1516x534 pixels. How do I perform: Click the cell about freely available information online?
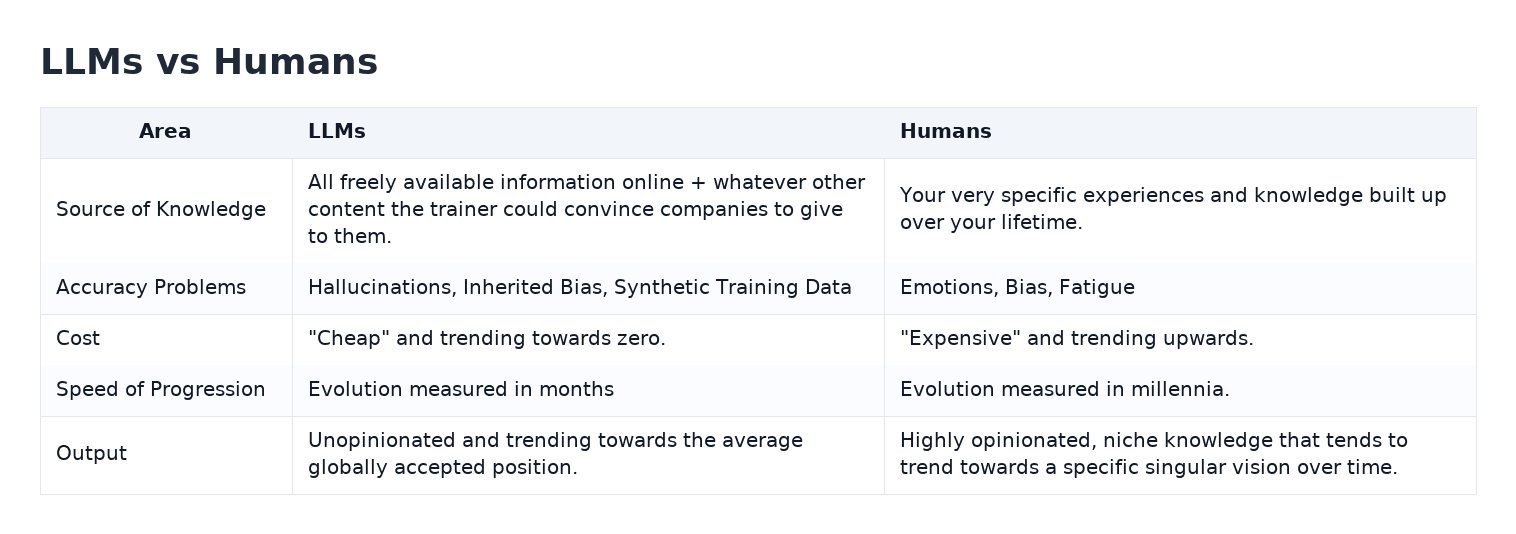(586, 210)
